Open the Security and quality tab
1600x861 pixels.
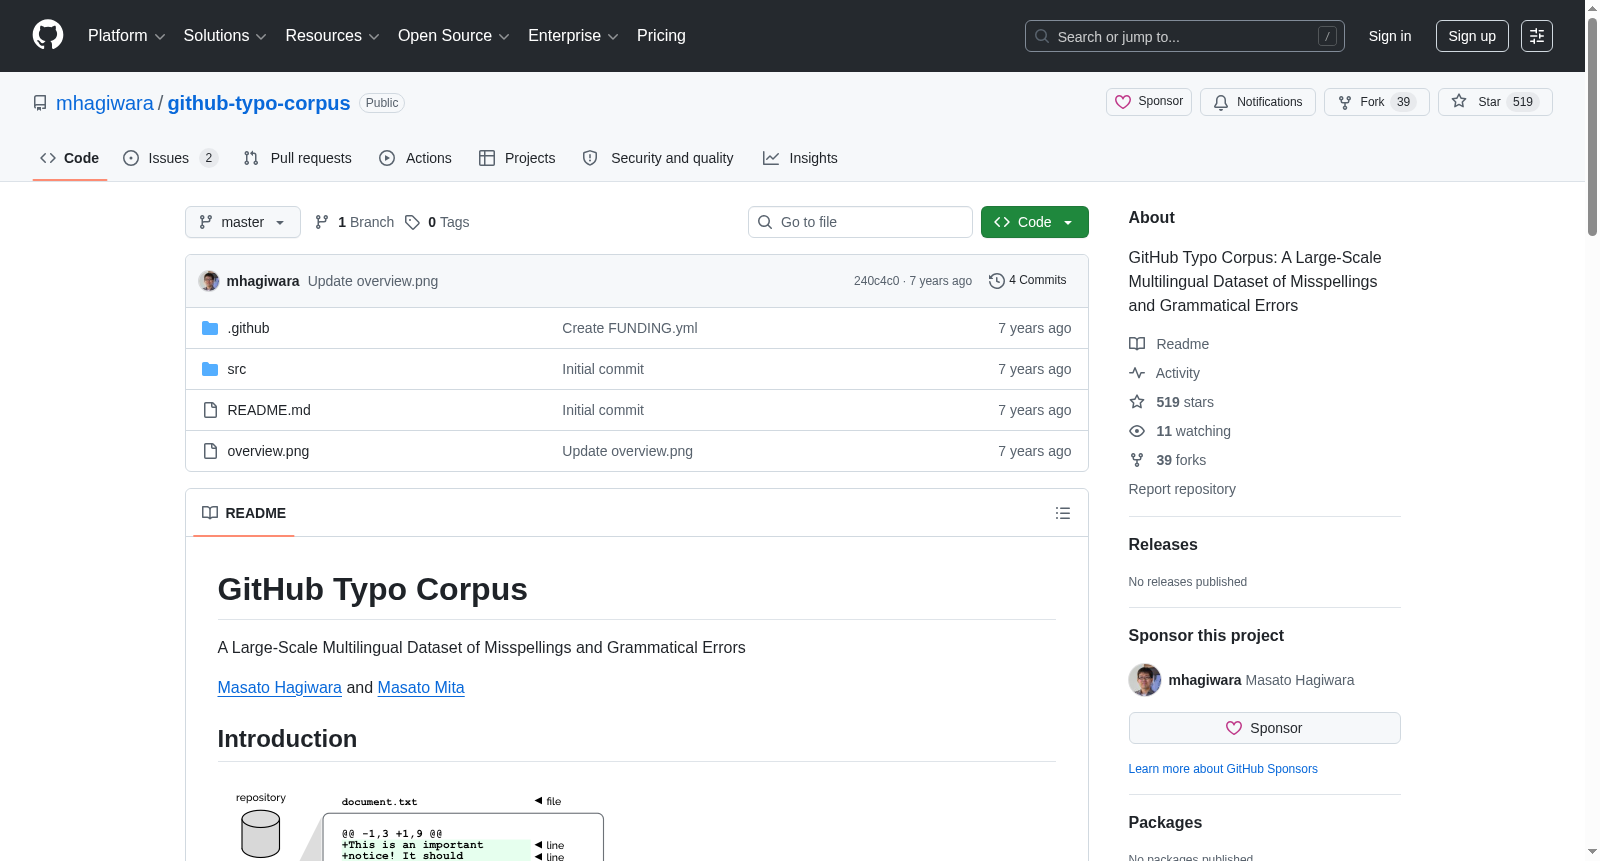pyautogui.click(x=658, y=158)
